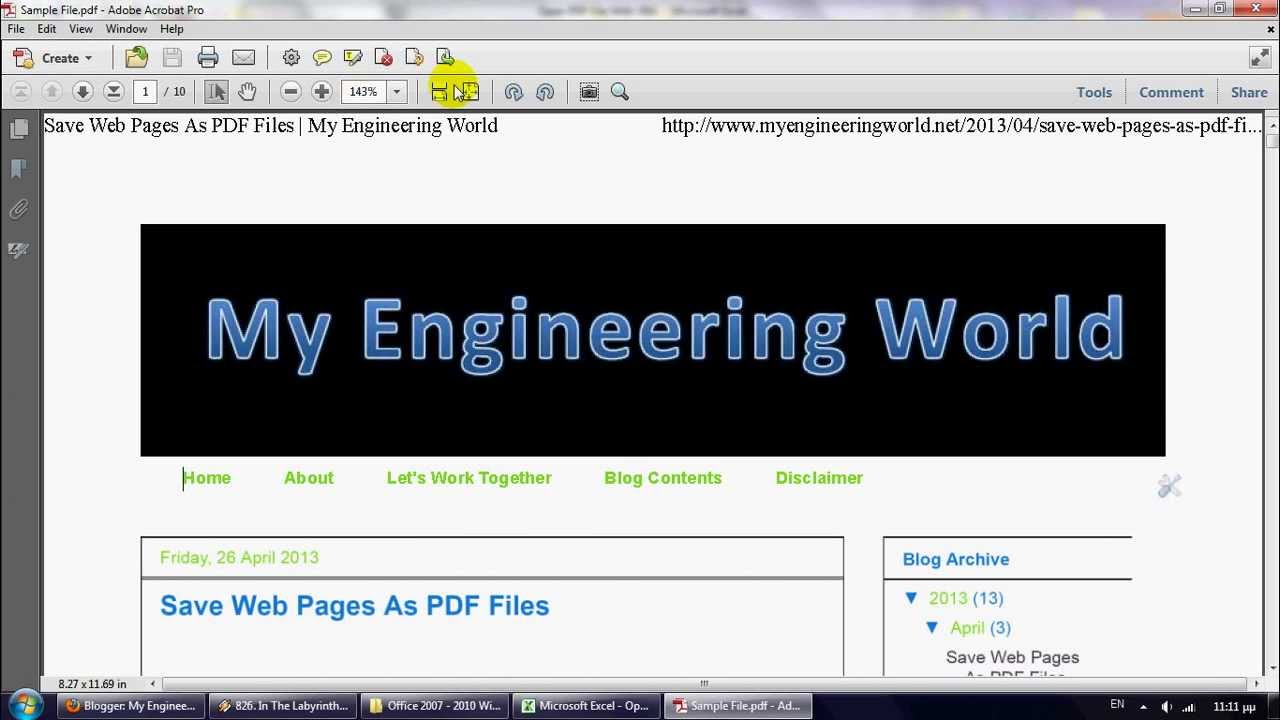Click the page number input field
This screenshot has height=720, width=1280.
[x=145, y=92]
